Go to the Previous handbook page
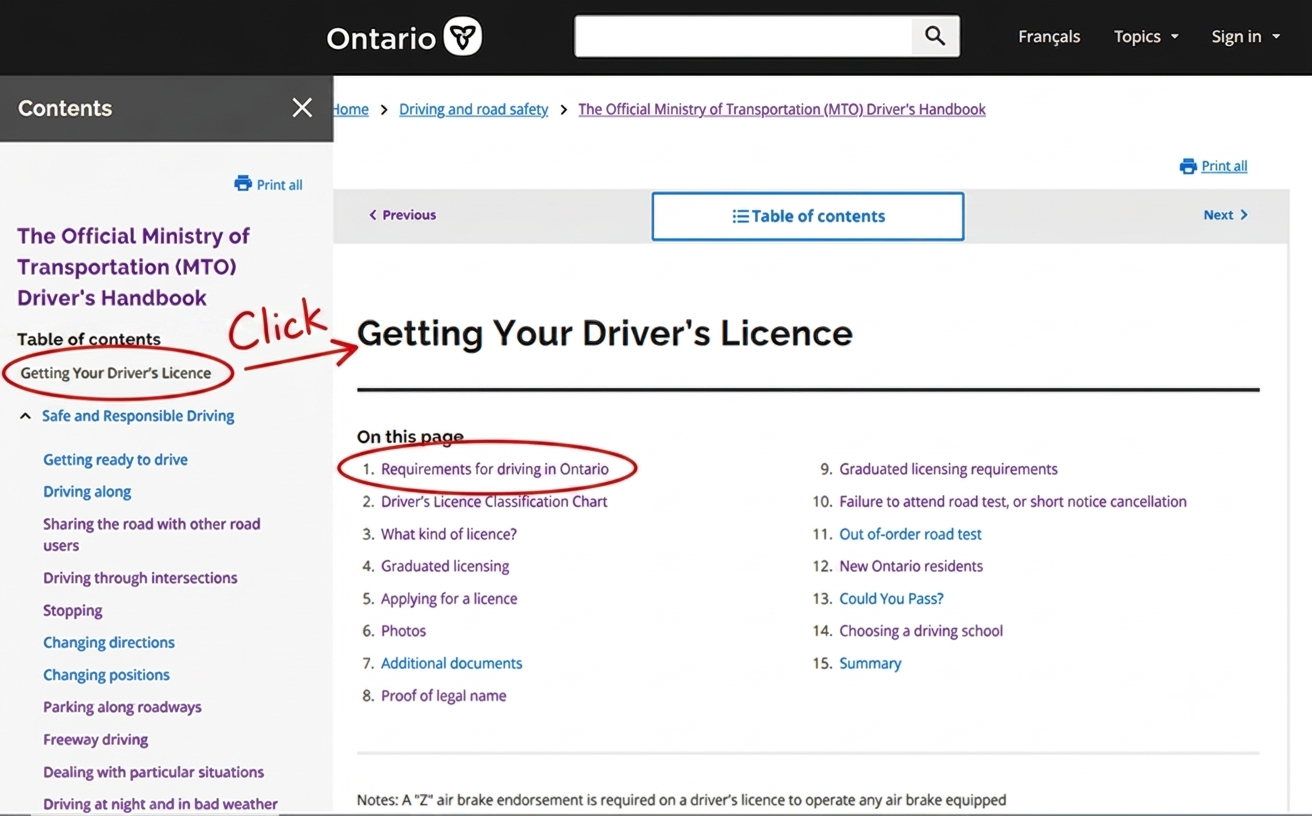Image resolution: width=1312 pixels, height=816 pixels. (x=402, y=215)
